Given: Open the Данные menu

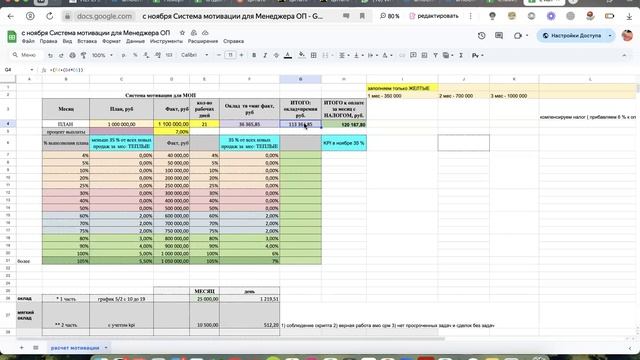Looking at the screenshot, I should click(x=135, y=41).
